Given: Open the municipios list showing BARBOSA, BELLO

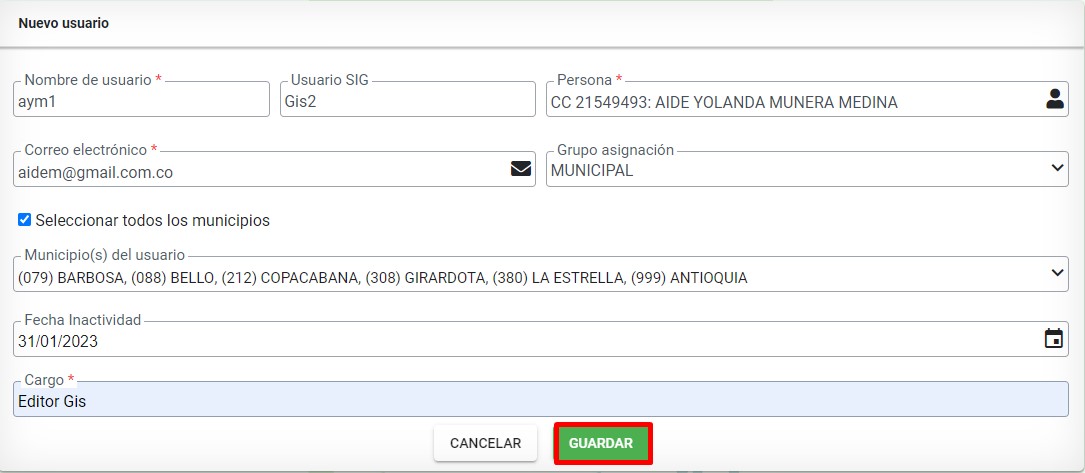Looking at the screenshot, I should pyautogui.click(x=540, y=274).
